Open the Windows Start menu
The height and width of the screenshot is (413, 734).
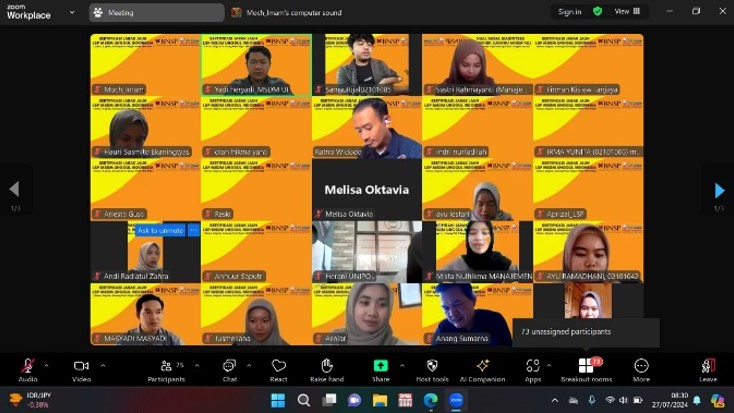click(x=278, y=400)
